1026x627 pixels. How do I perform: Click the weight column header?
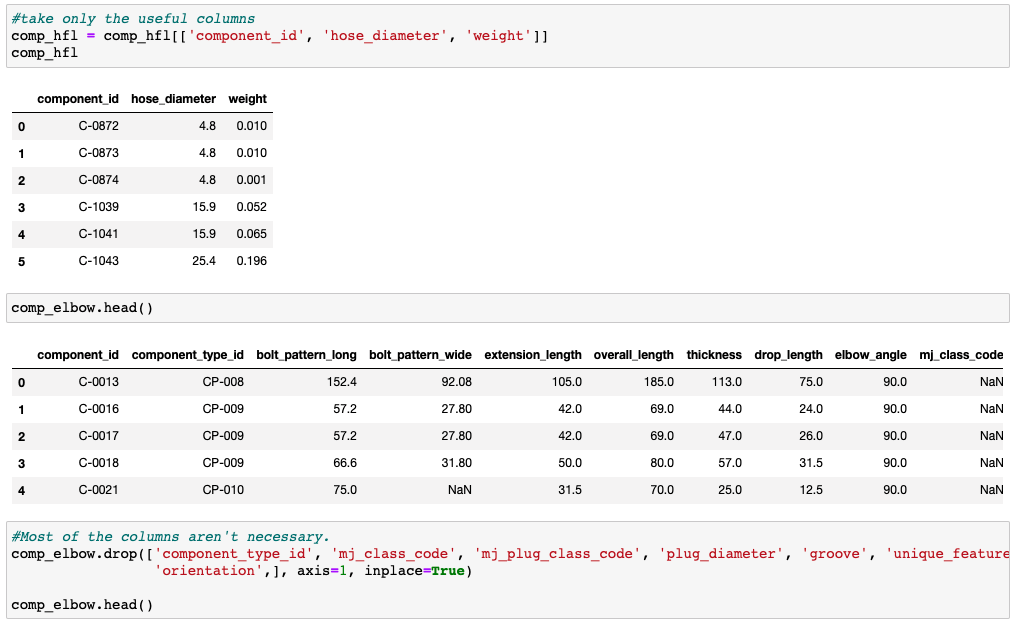[x=247, y=99]
